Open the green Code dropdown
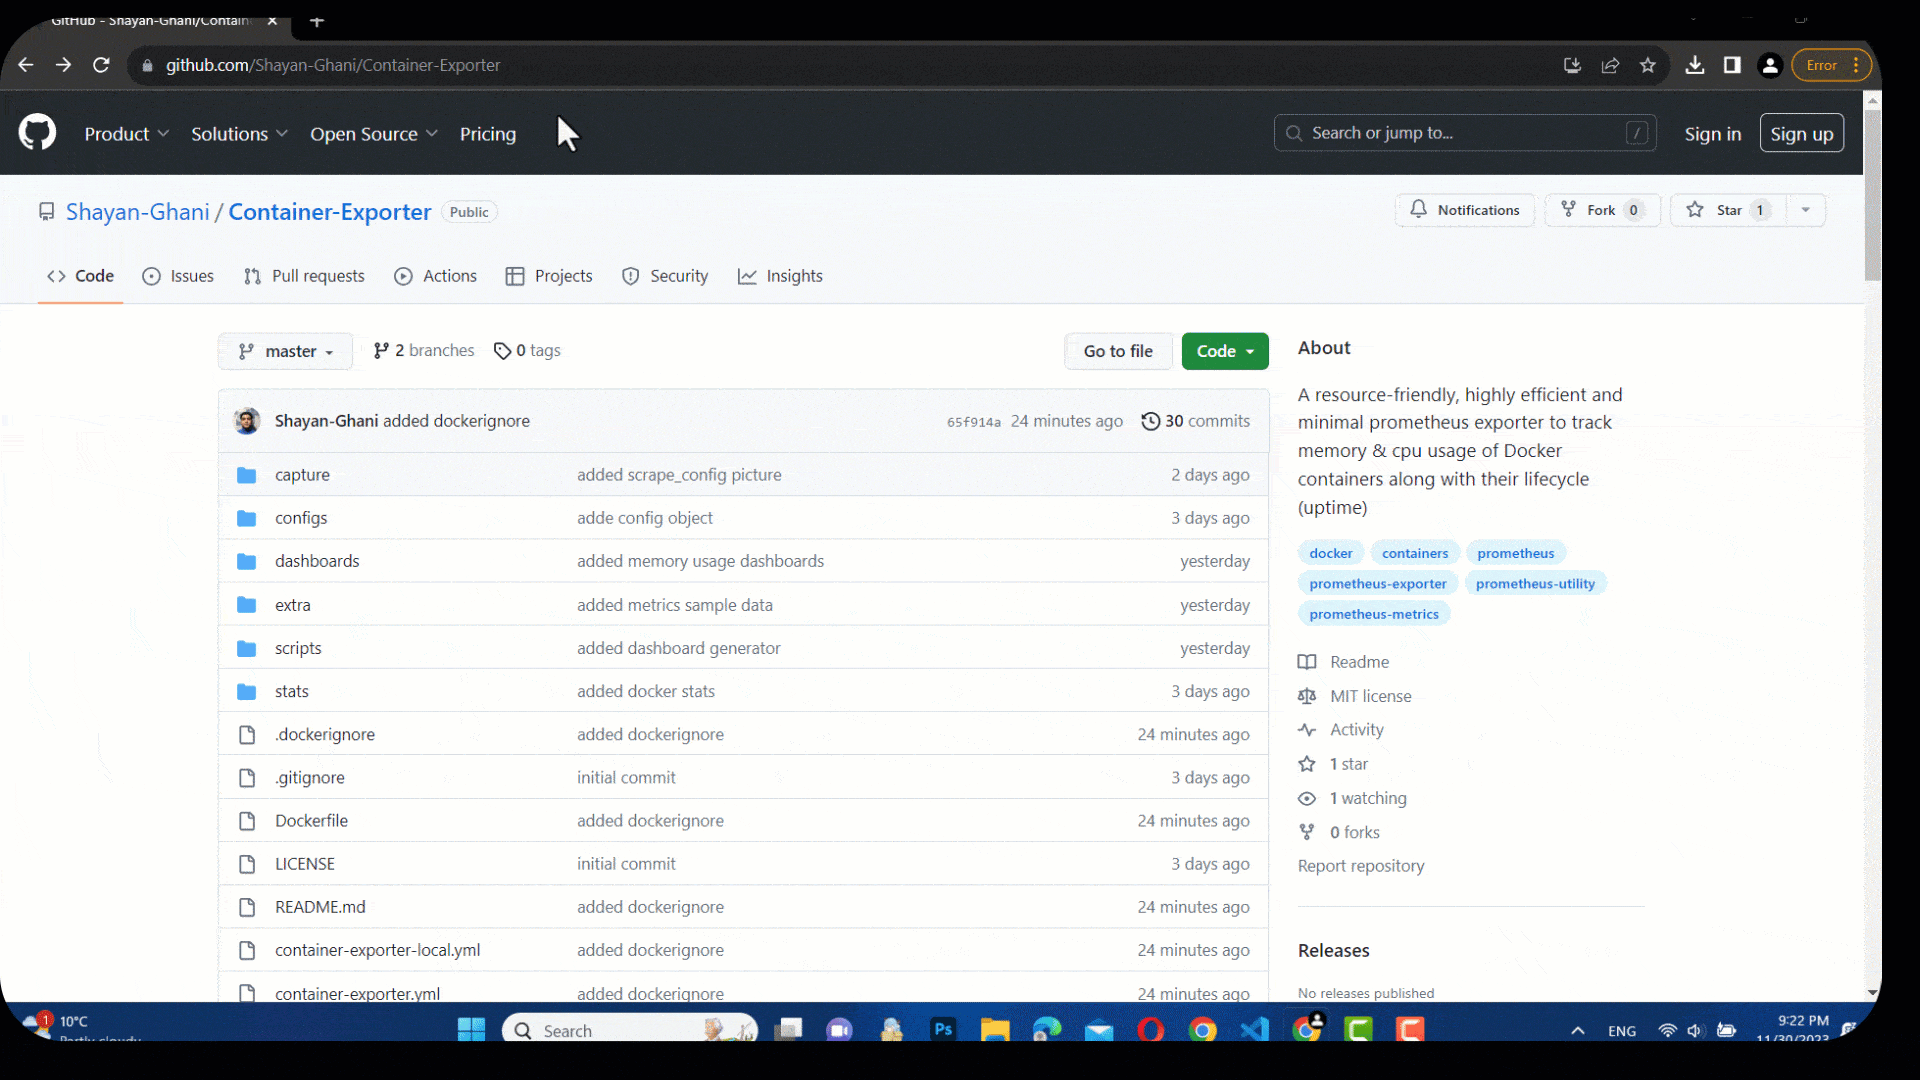The height and width of the screenshot is (1080, 1920). [1225, 351]
